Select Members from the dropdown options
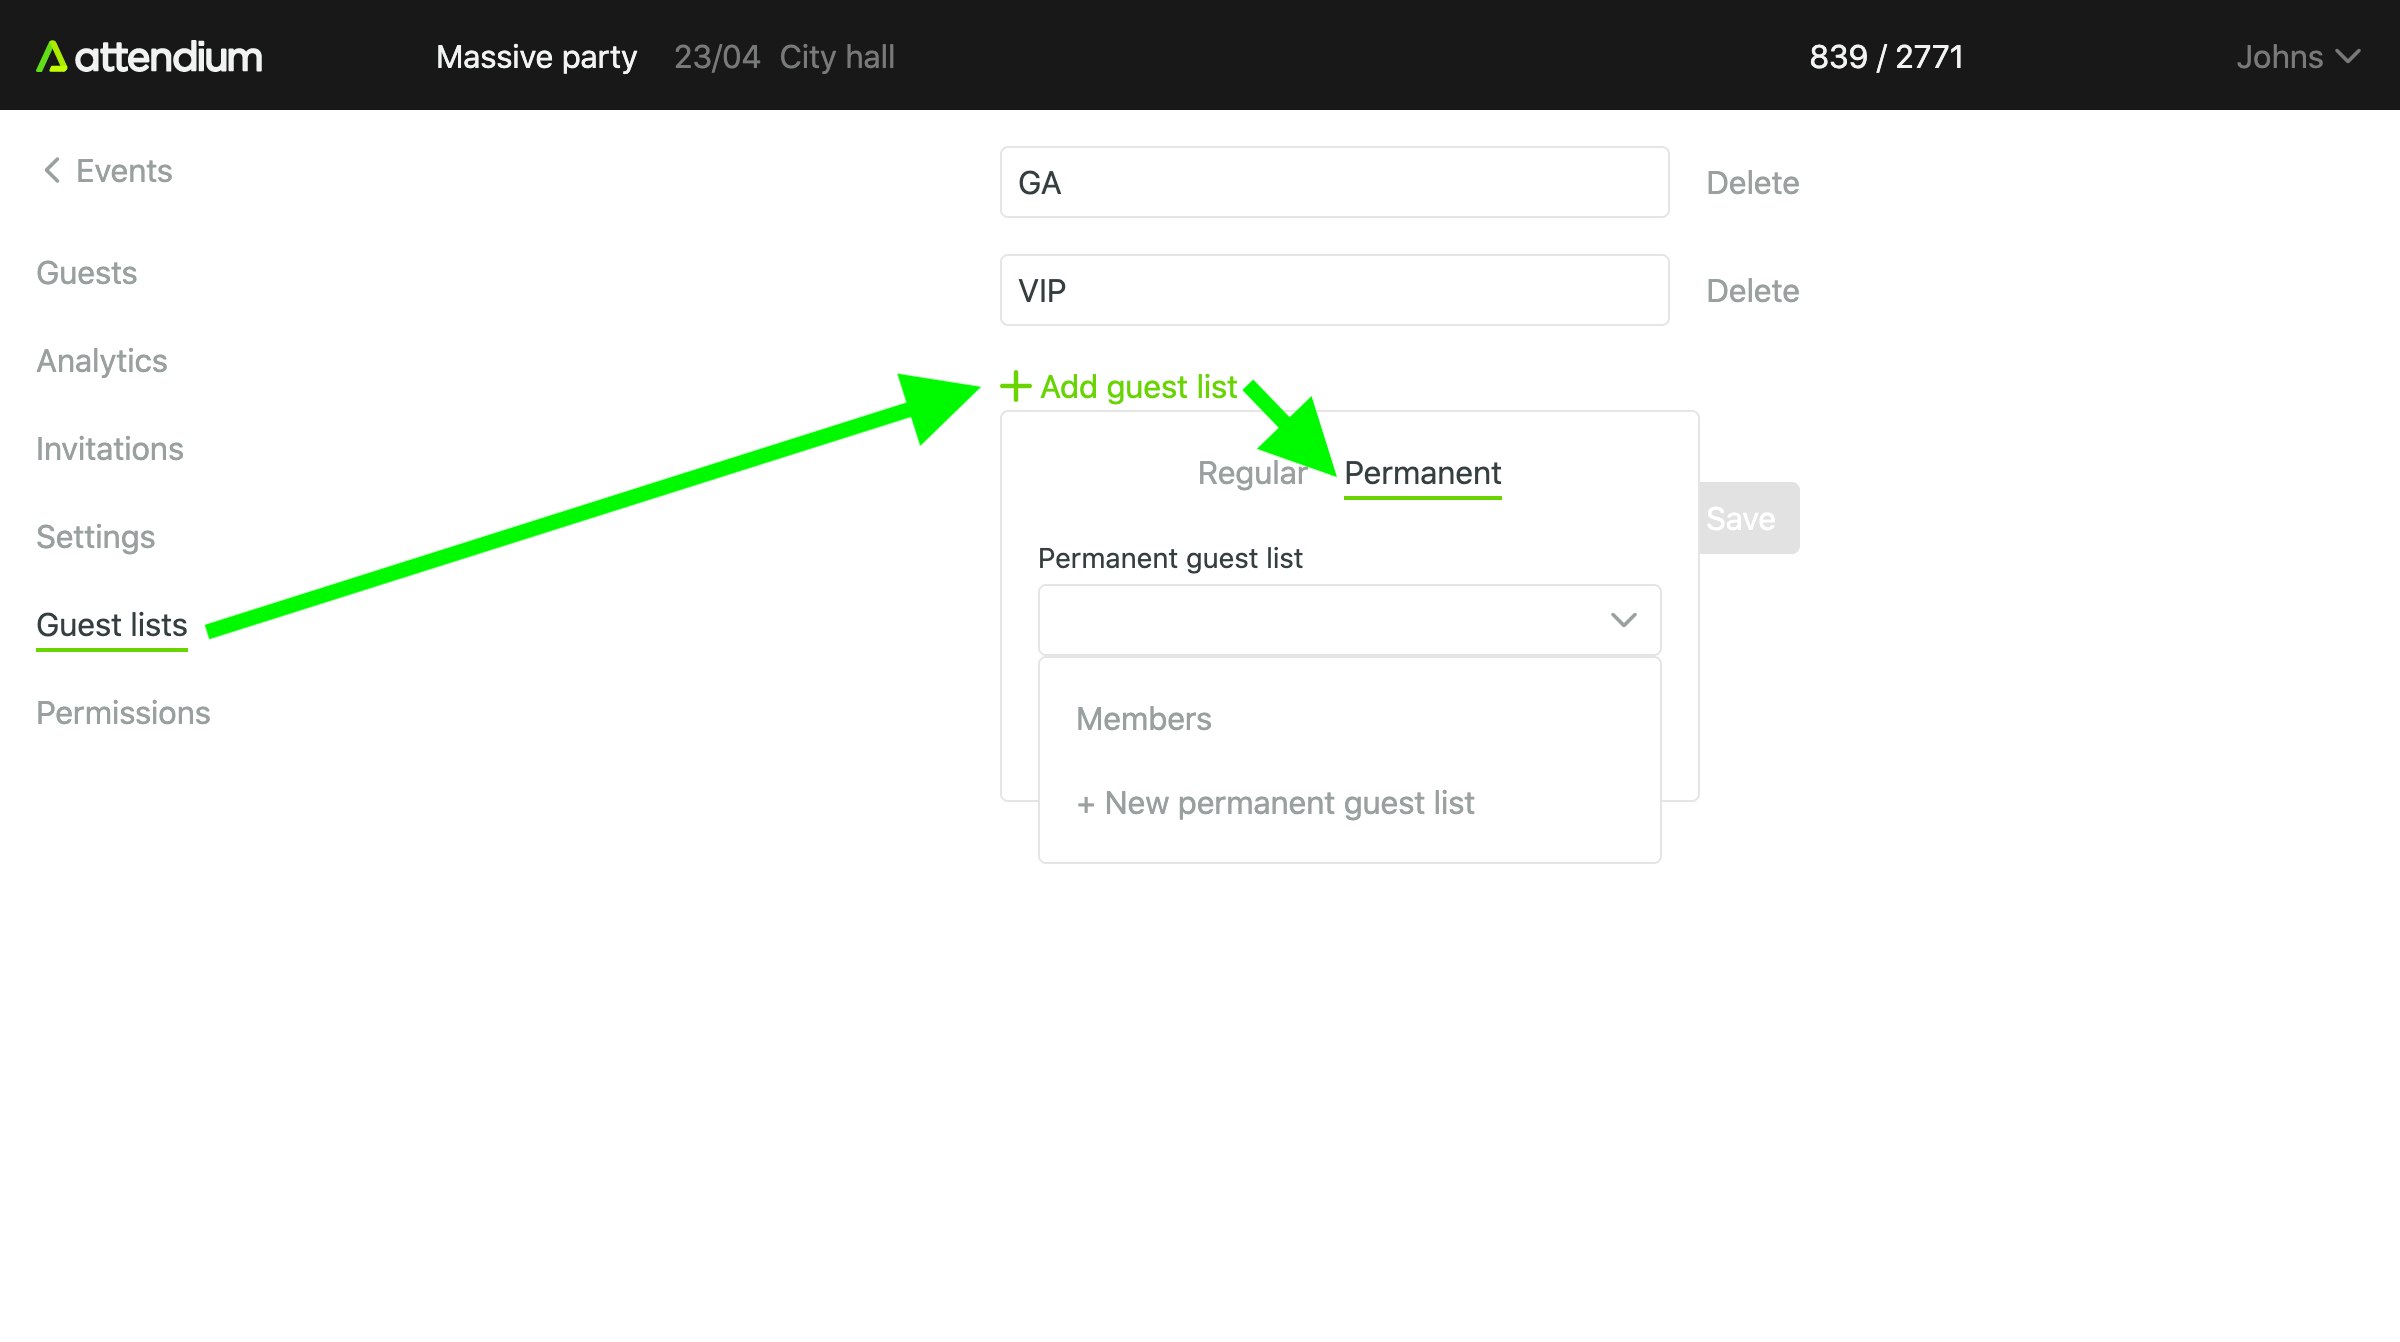 (1143, 719)
